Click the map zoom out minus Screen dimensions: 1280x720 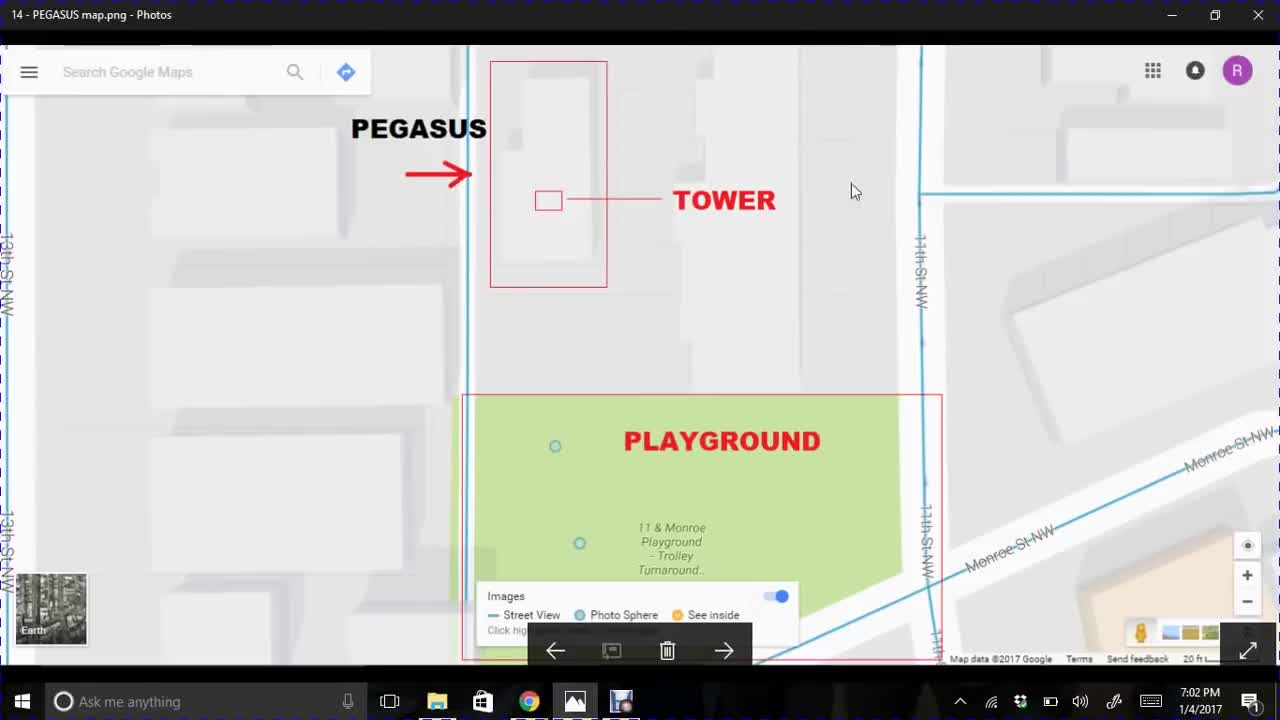pyautogui.click(x=1247, y=601)
